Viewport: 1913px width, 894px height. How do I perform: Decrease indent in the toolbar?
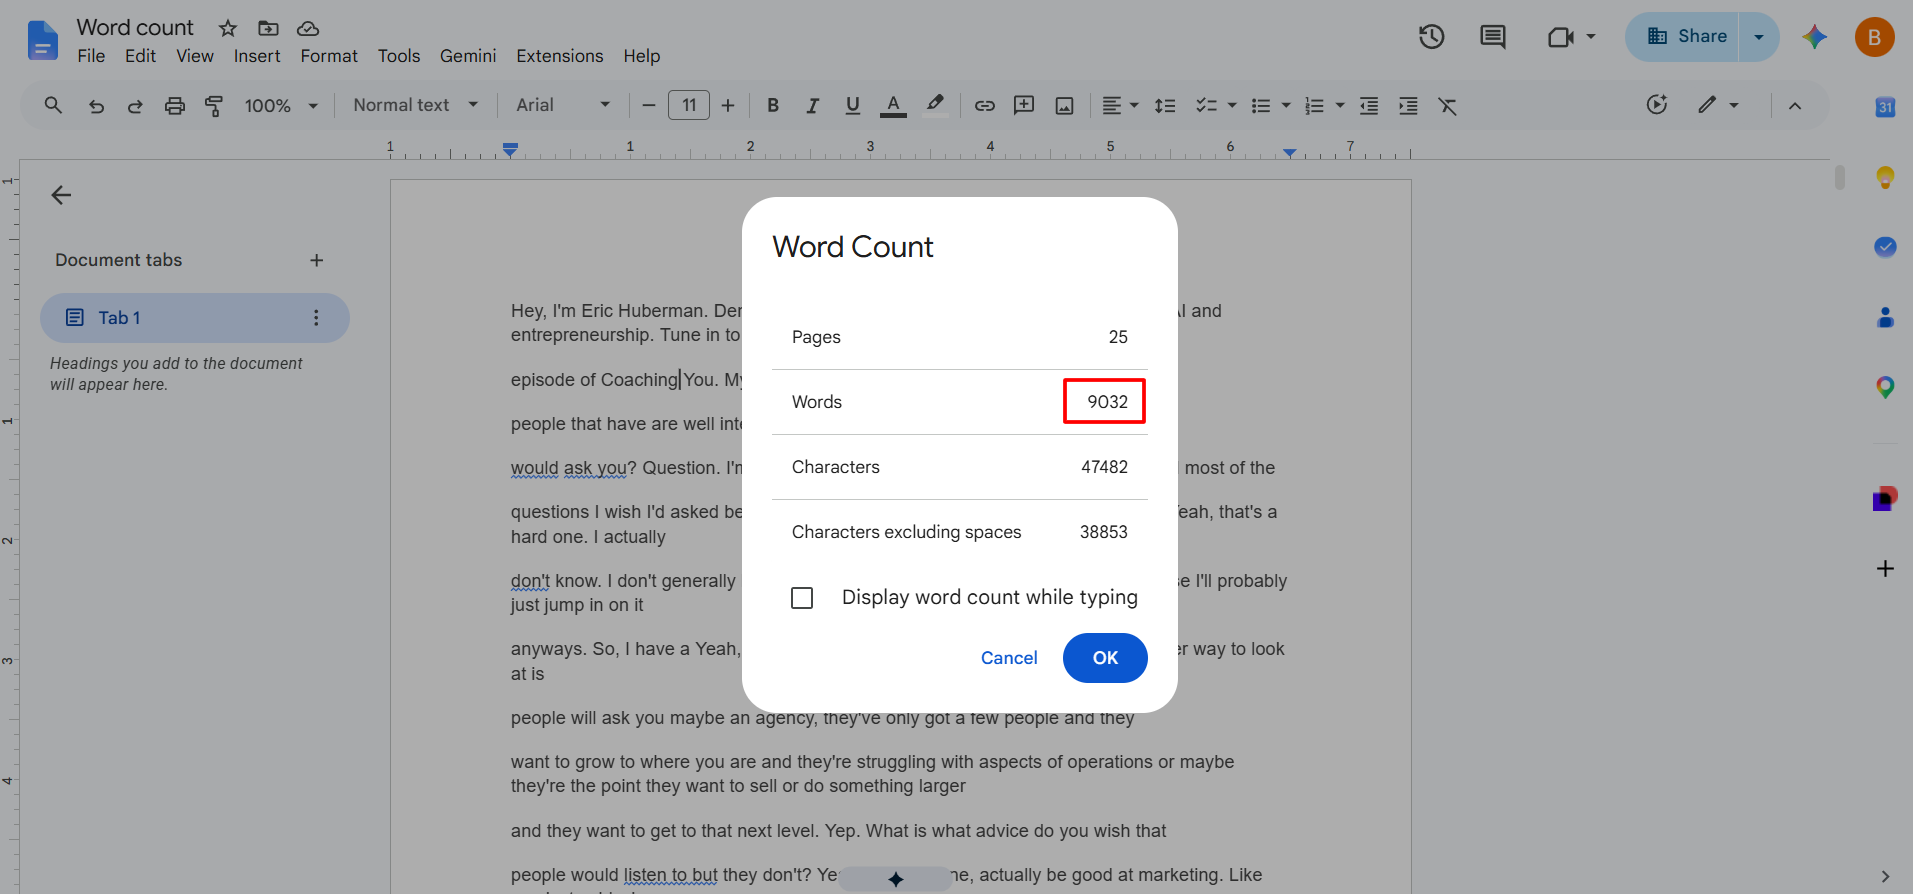click(1369, 105)
